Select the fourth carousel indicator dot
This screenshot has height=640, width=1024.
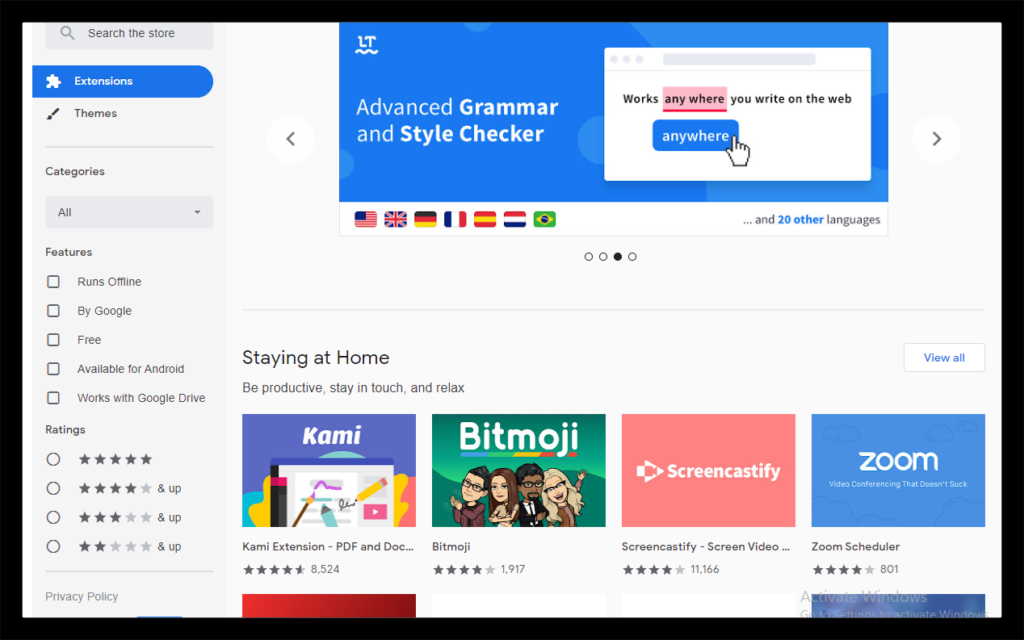point(632,256)
